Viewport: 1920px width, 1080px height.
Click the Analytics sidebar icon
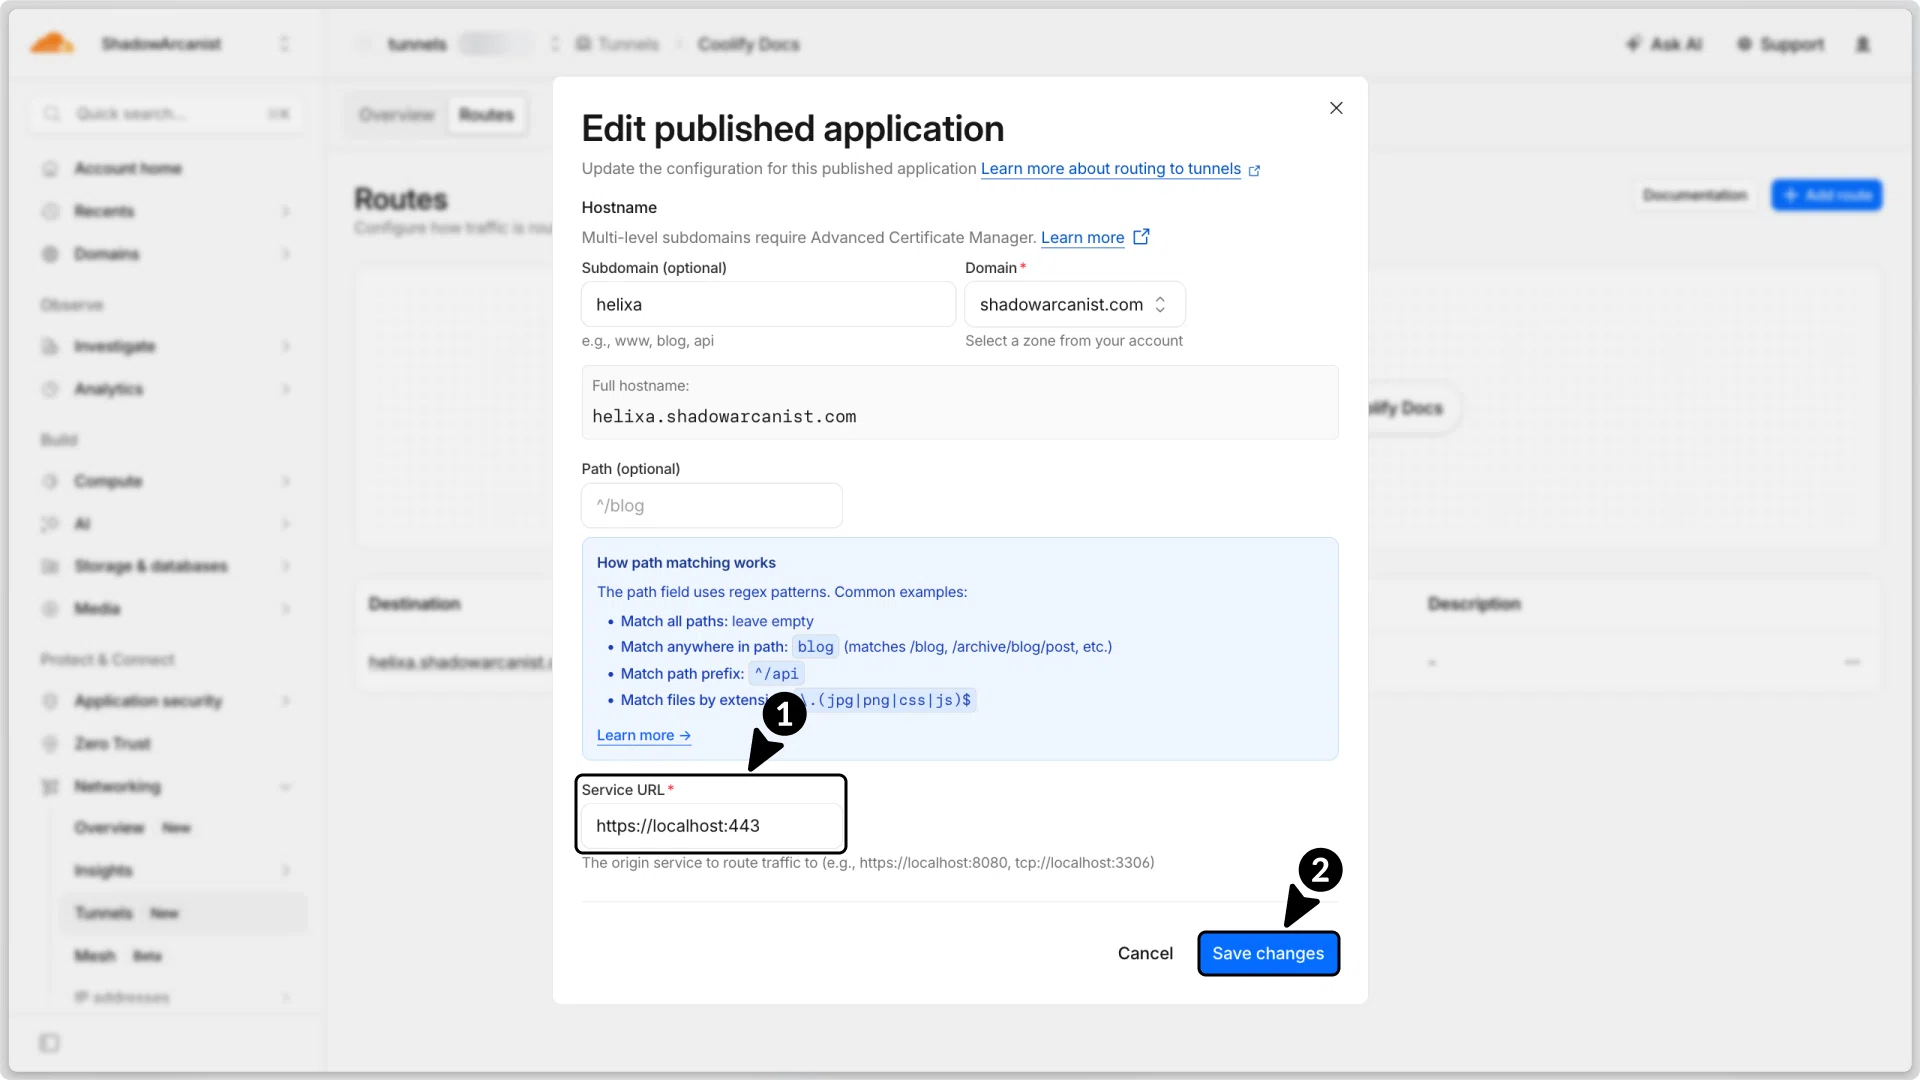pos(50,389)
